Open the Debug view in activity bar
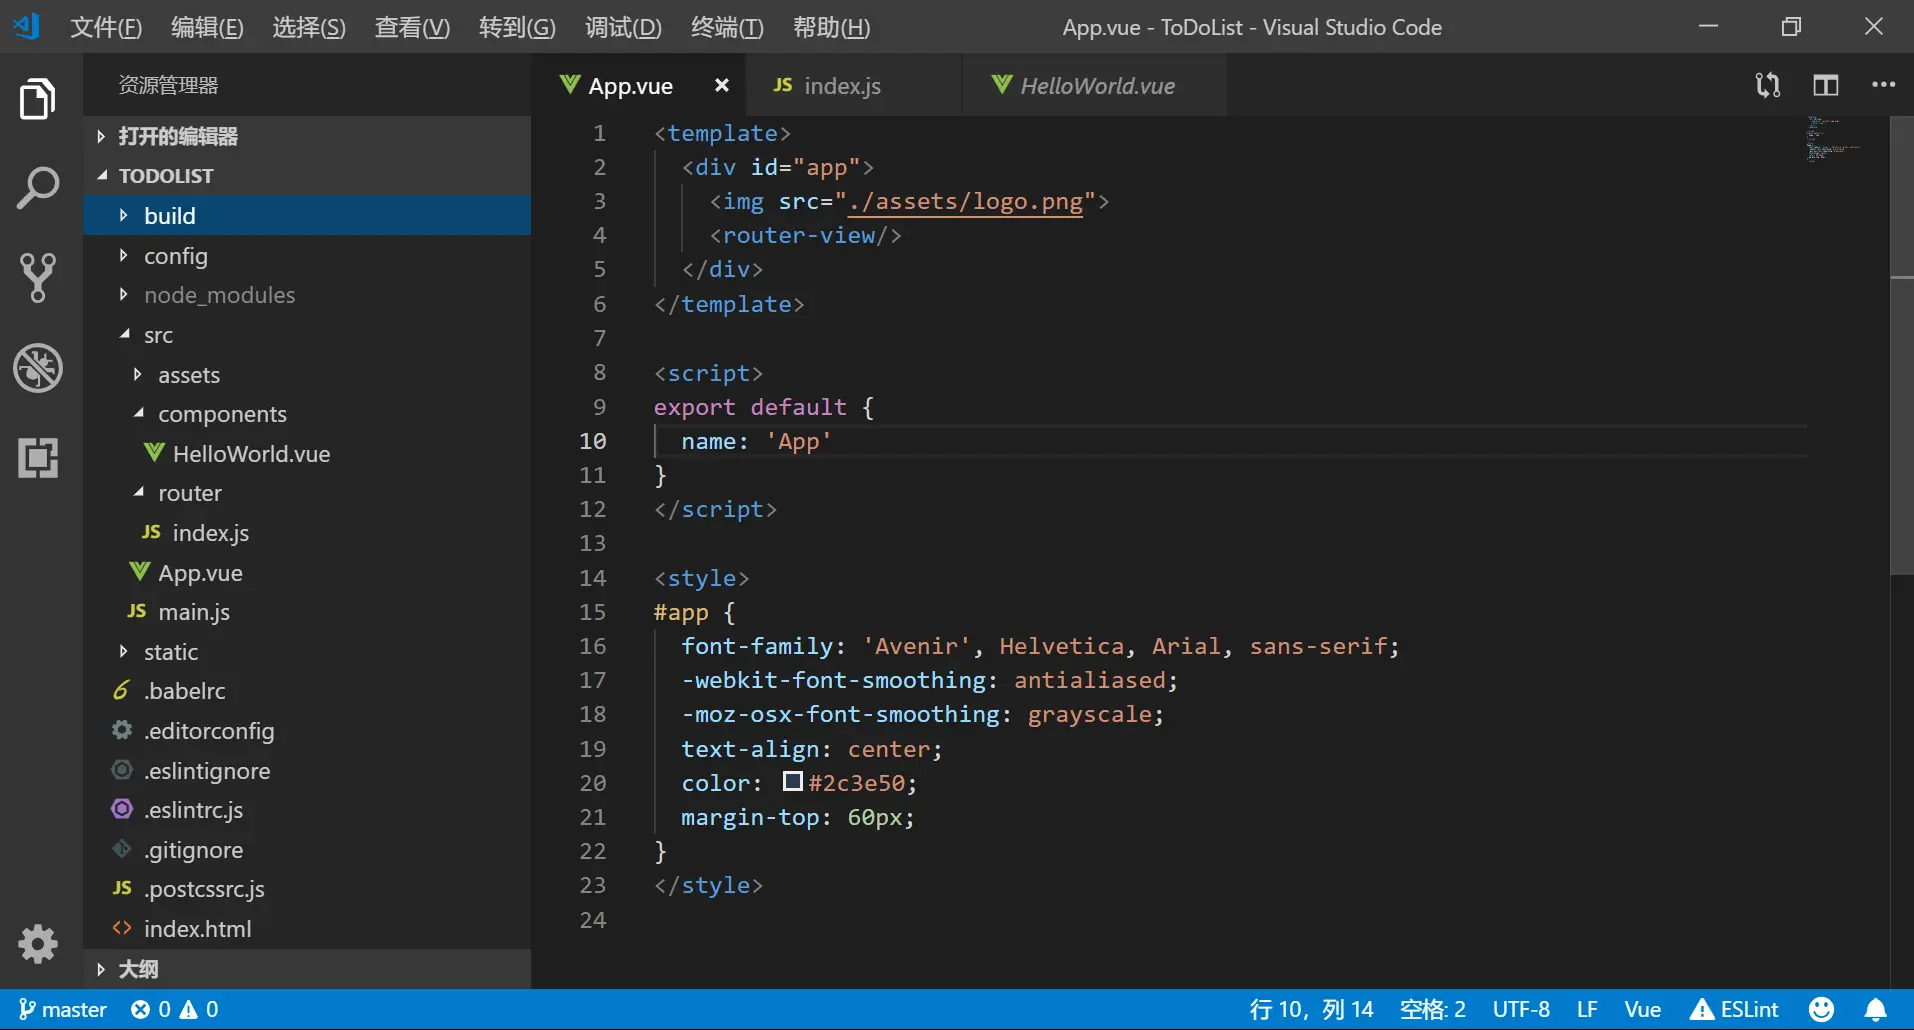 point(38,368)
